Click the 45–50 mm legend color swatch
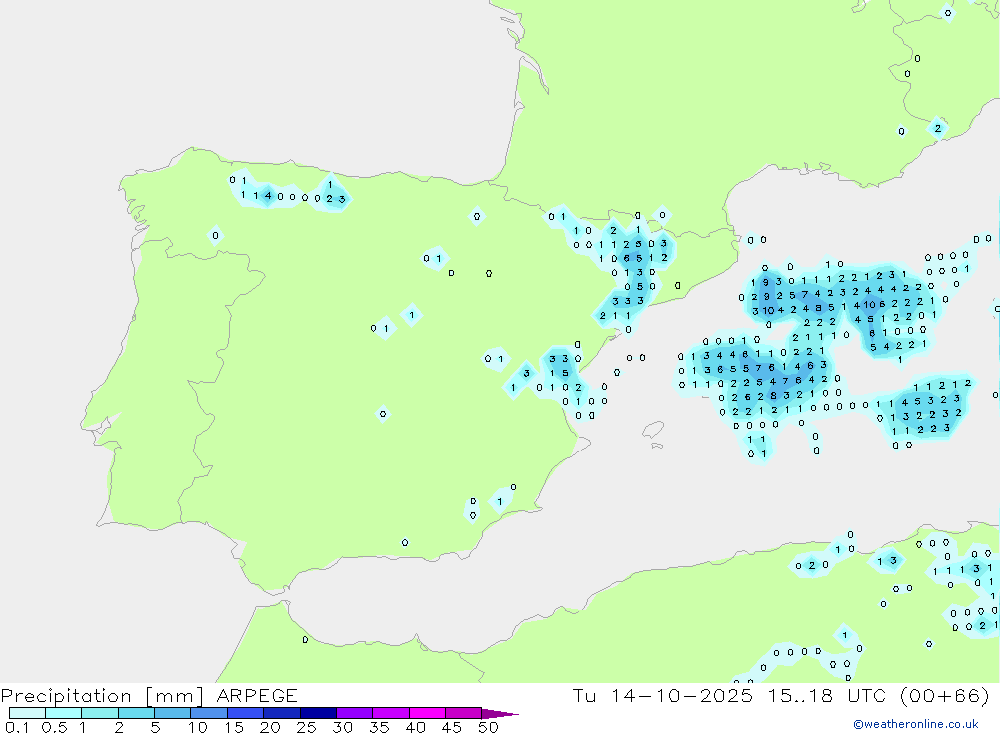This screenshot has width=1000, height=733. (464, 713)
